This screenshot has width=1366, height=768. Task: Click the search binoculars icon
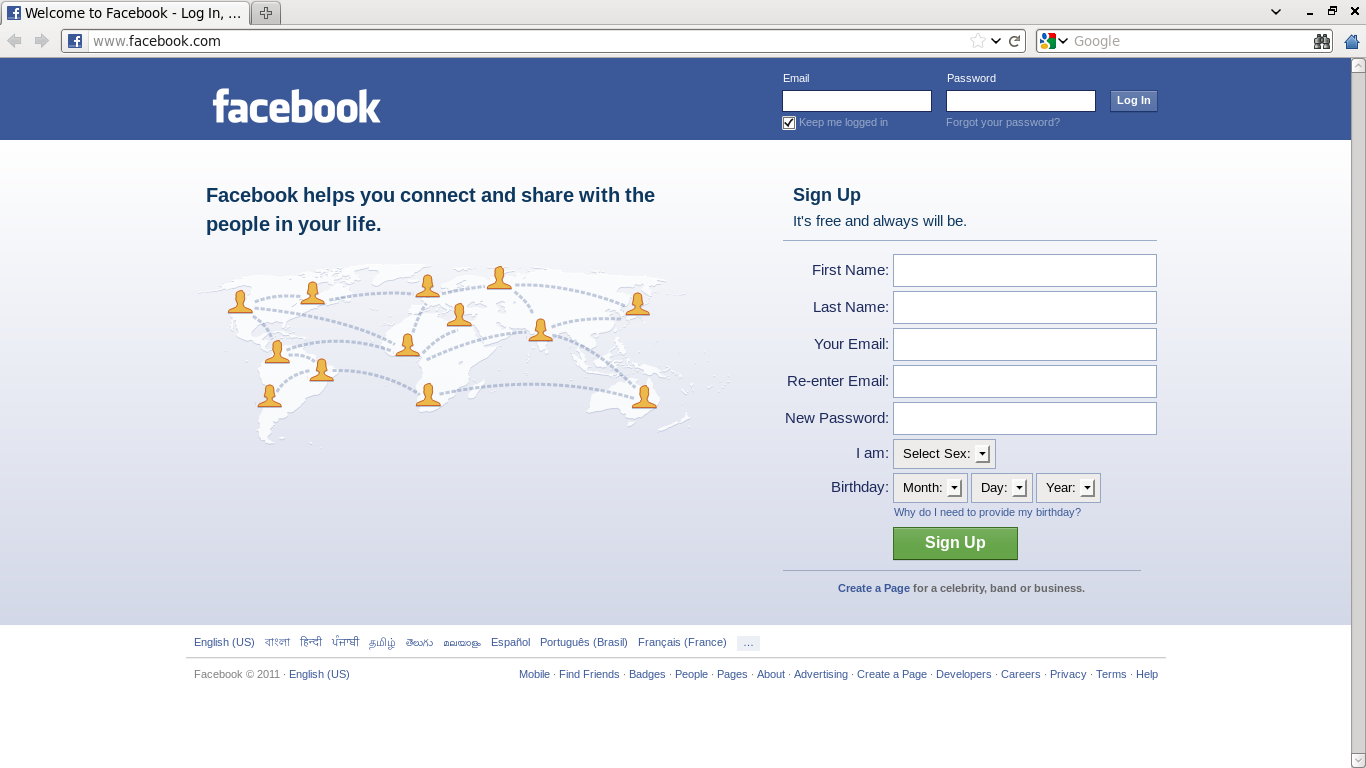click(1322, 41)
